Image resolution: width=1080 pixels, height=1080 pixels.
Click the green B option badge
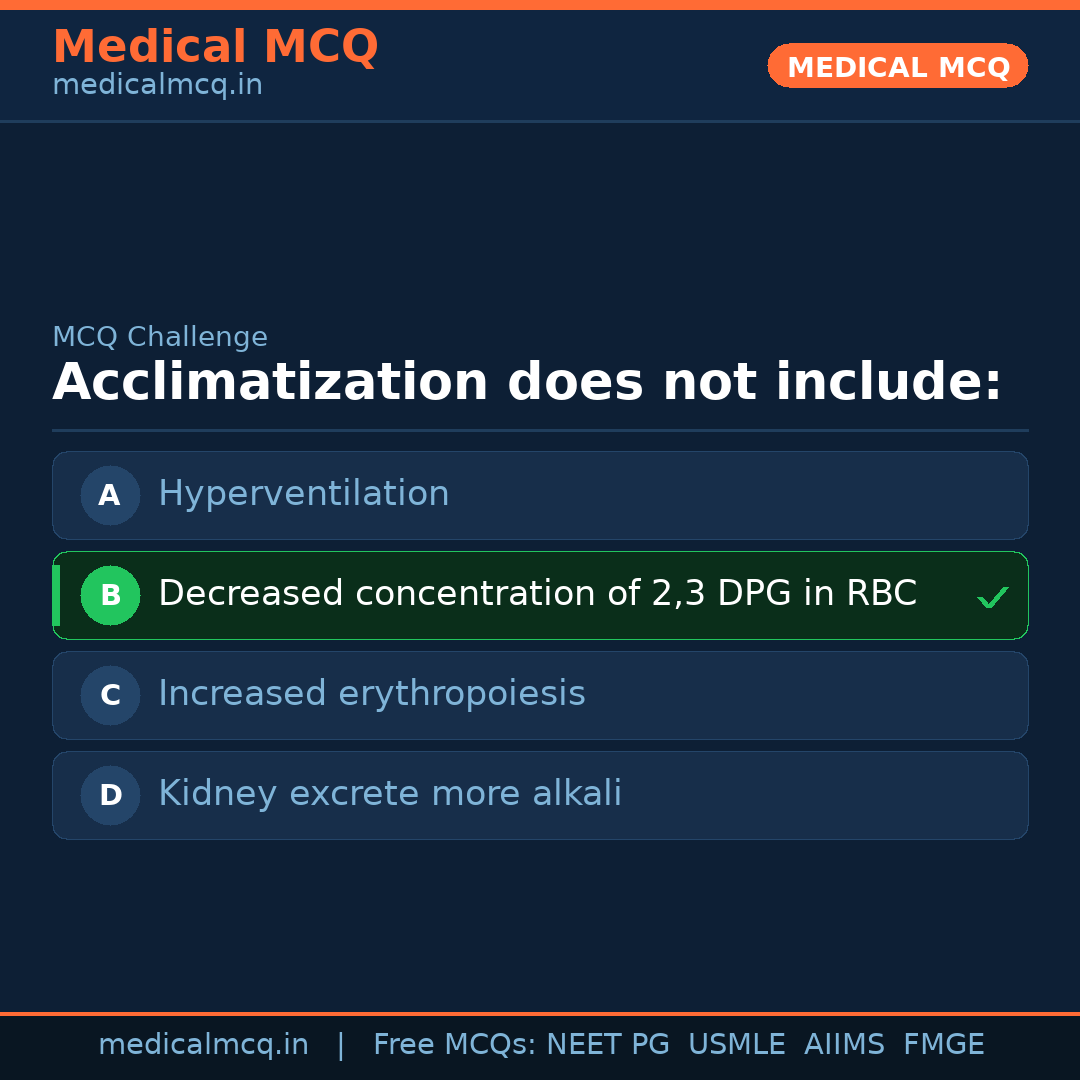click(x=110, y=595)
